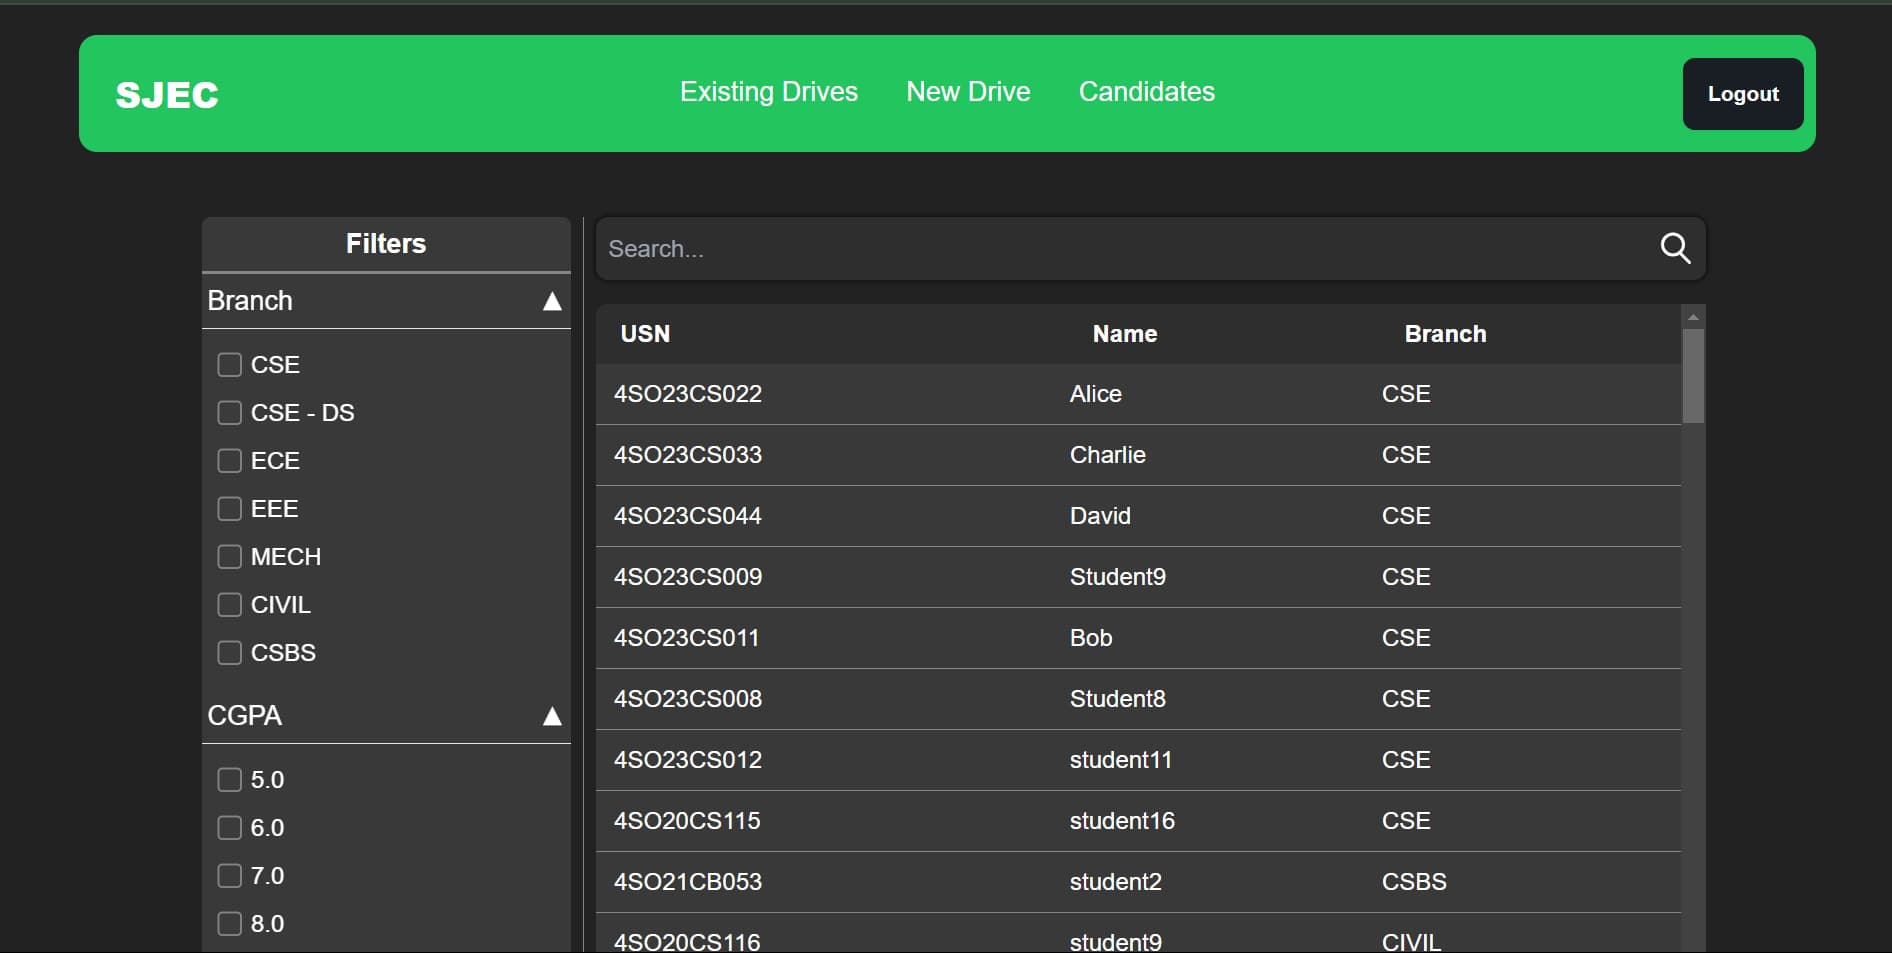Select the name Student9 with capital S
The image size is (1892, 953).
click(1118, 577)
